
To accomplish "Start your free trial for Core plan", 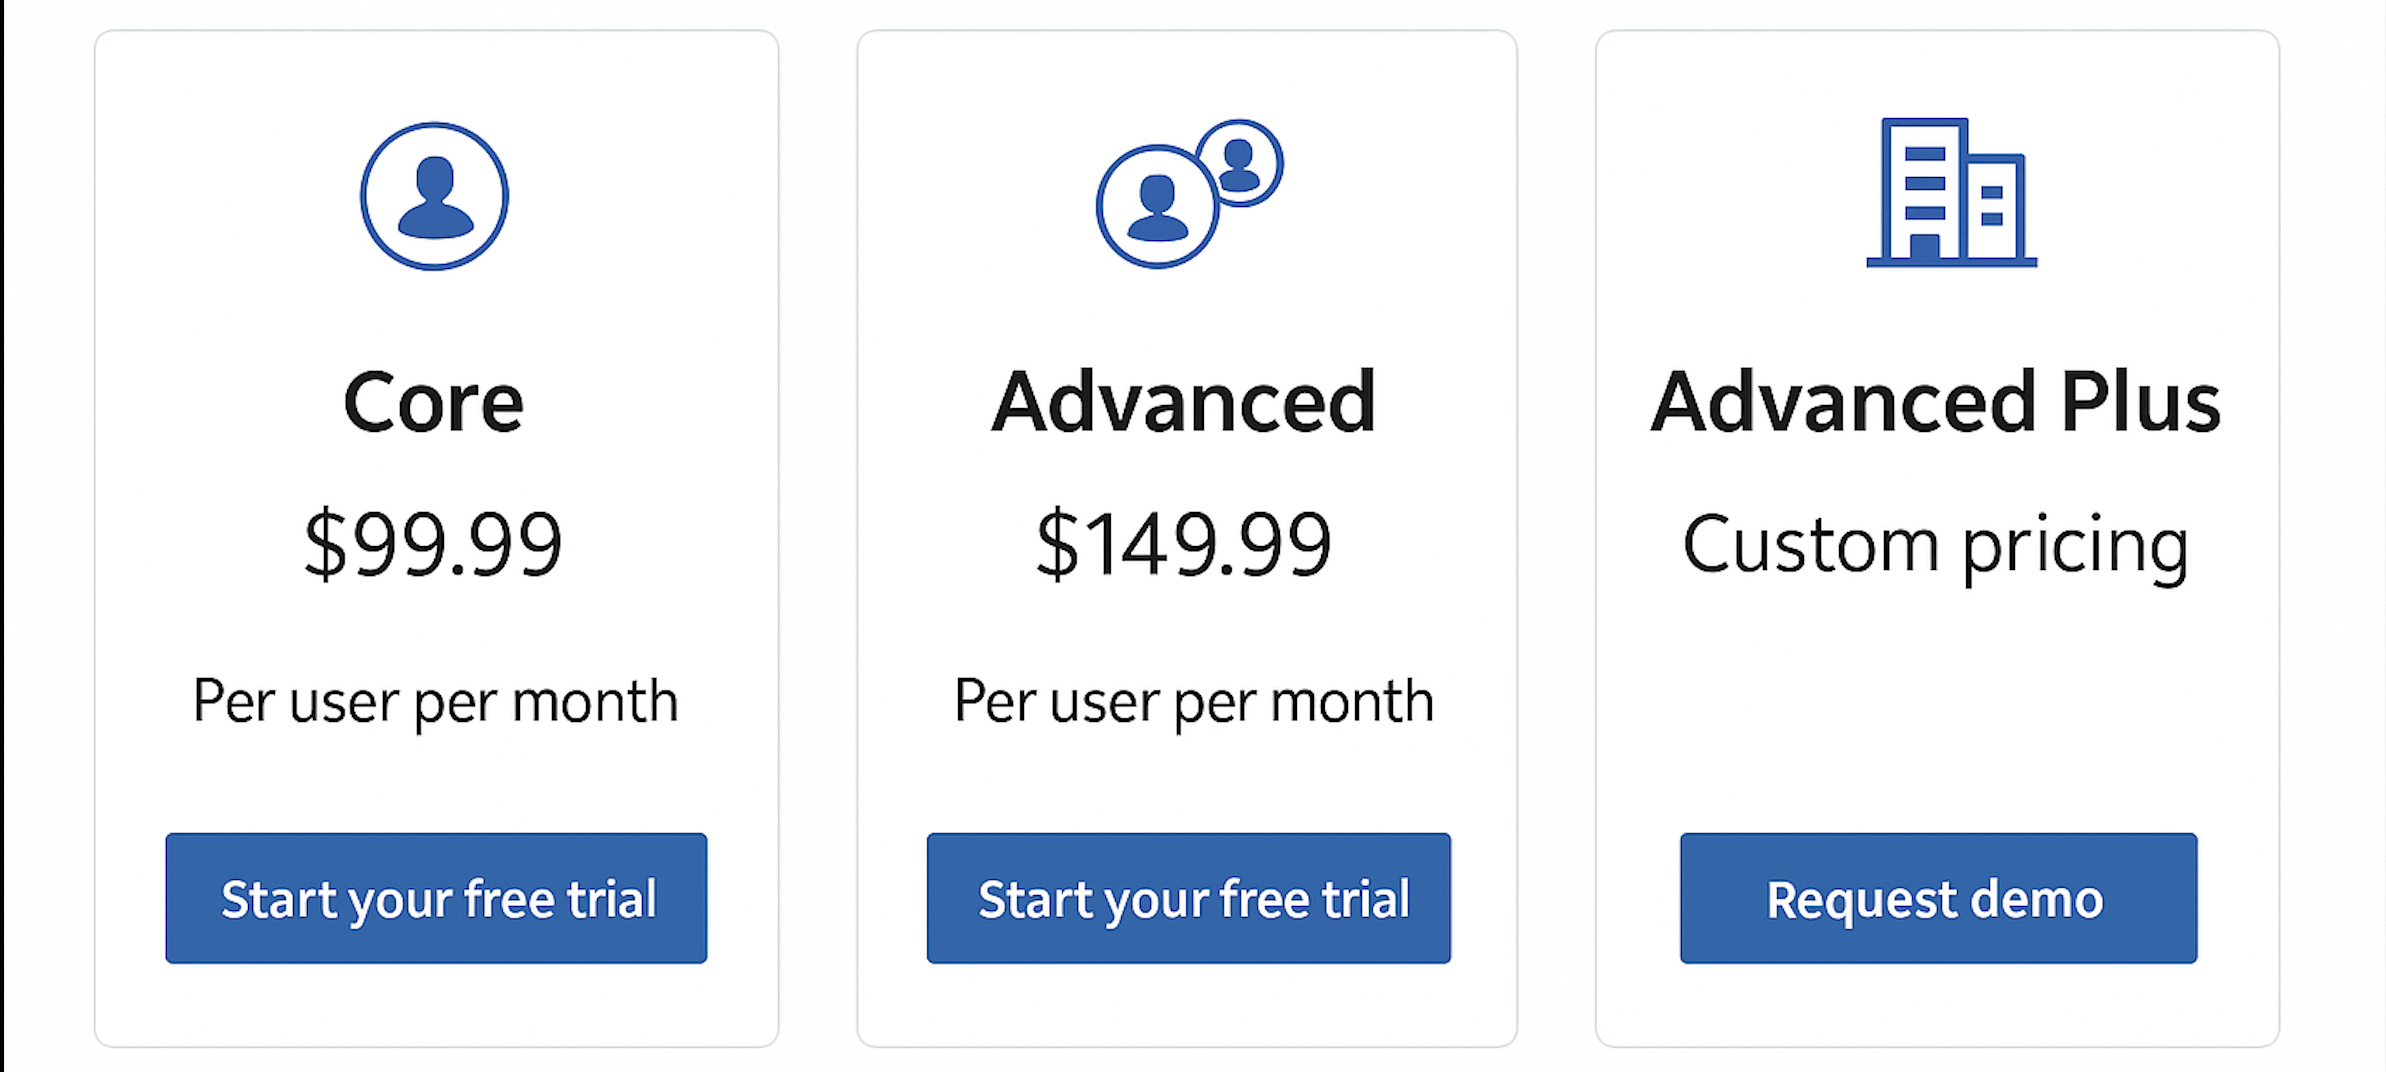I will coord(436,898).
